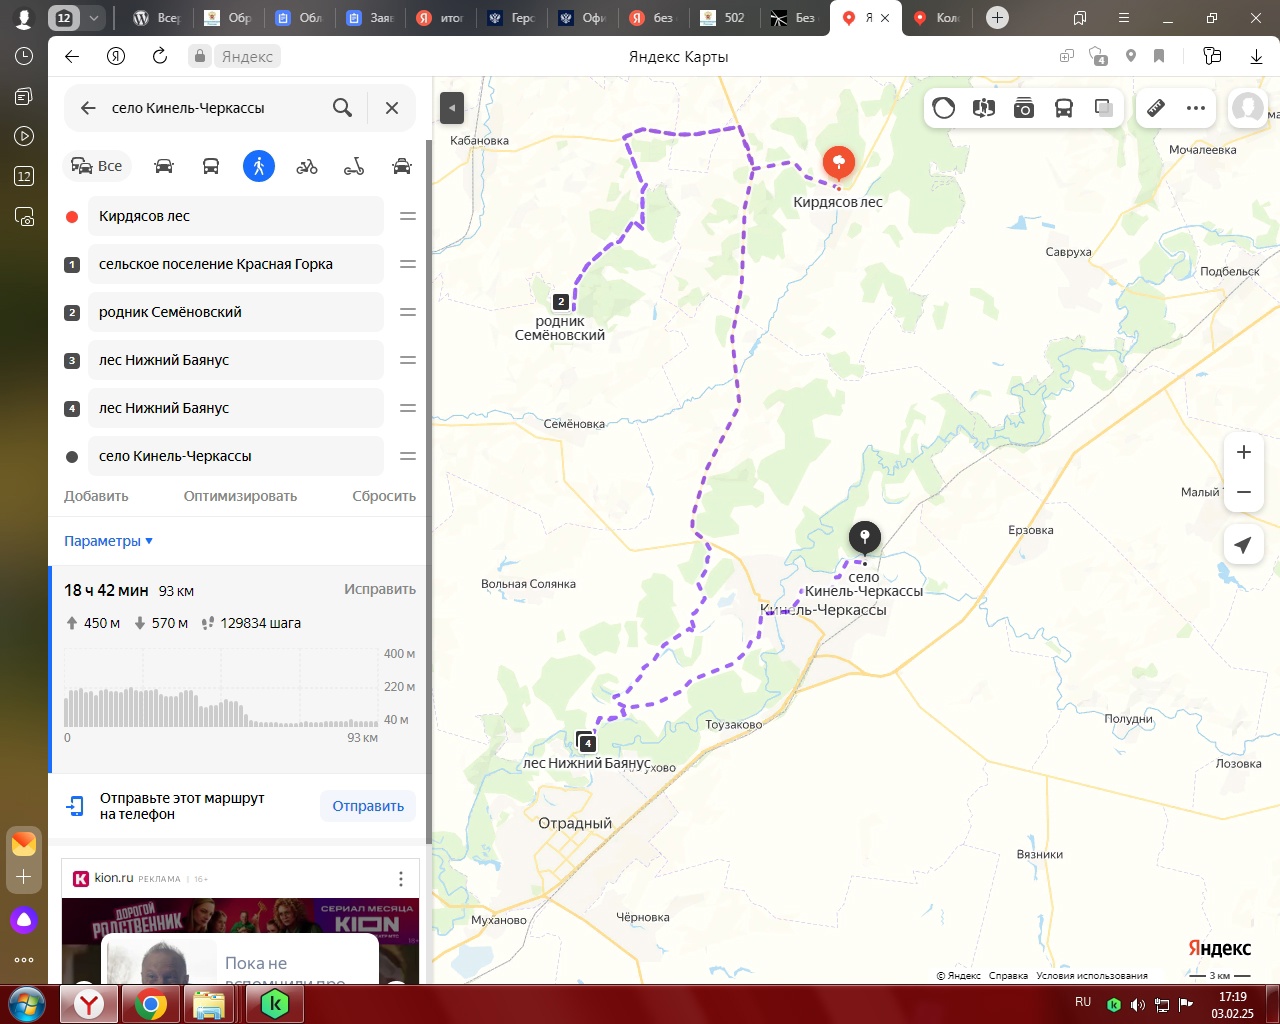
Task: Choose the 'Все' all-transport mode
Action: 97,166
